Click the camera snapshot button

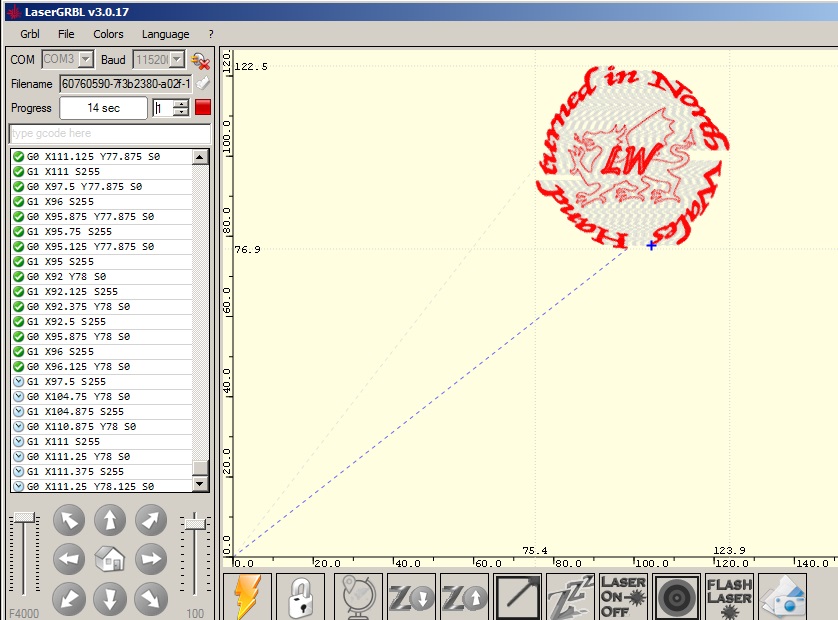tap(782, 596)
